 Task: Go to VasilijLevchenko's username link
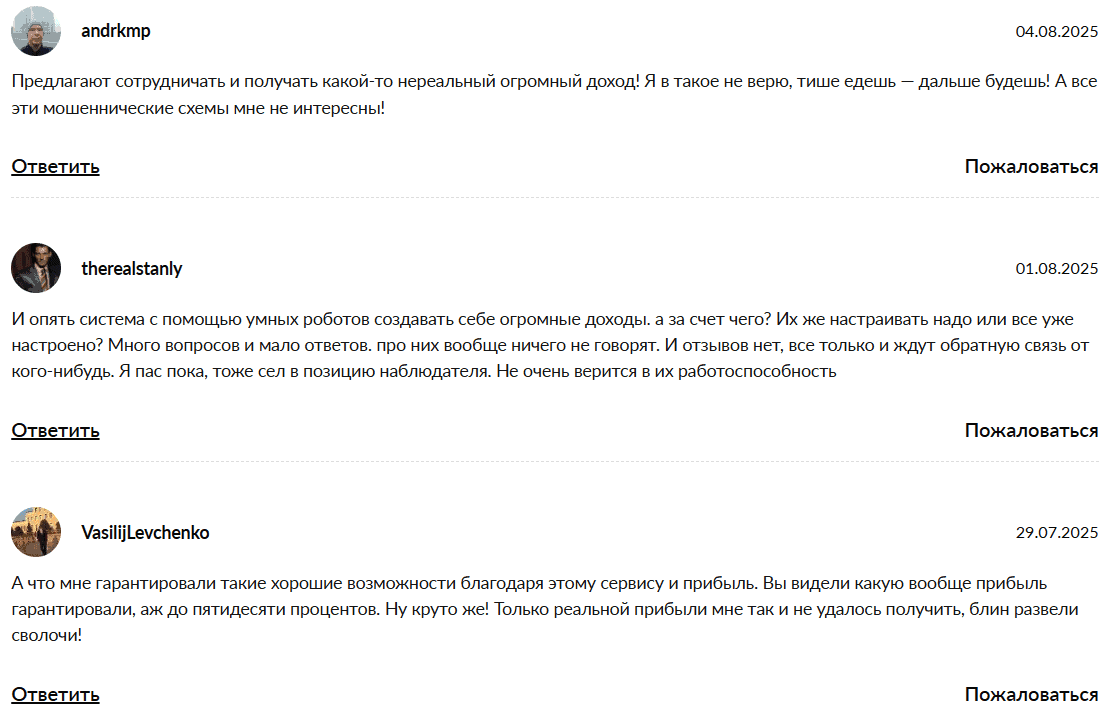(145, 532)
